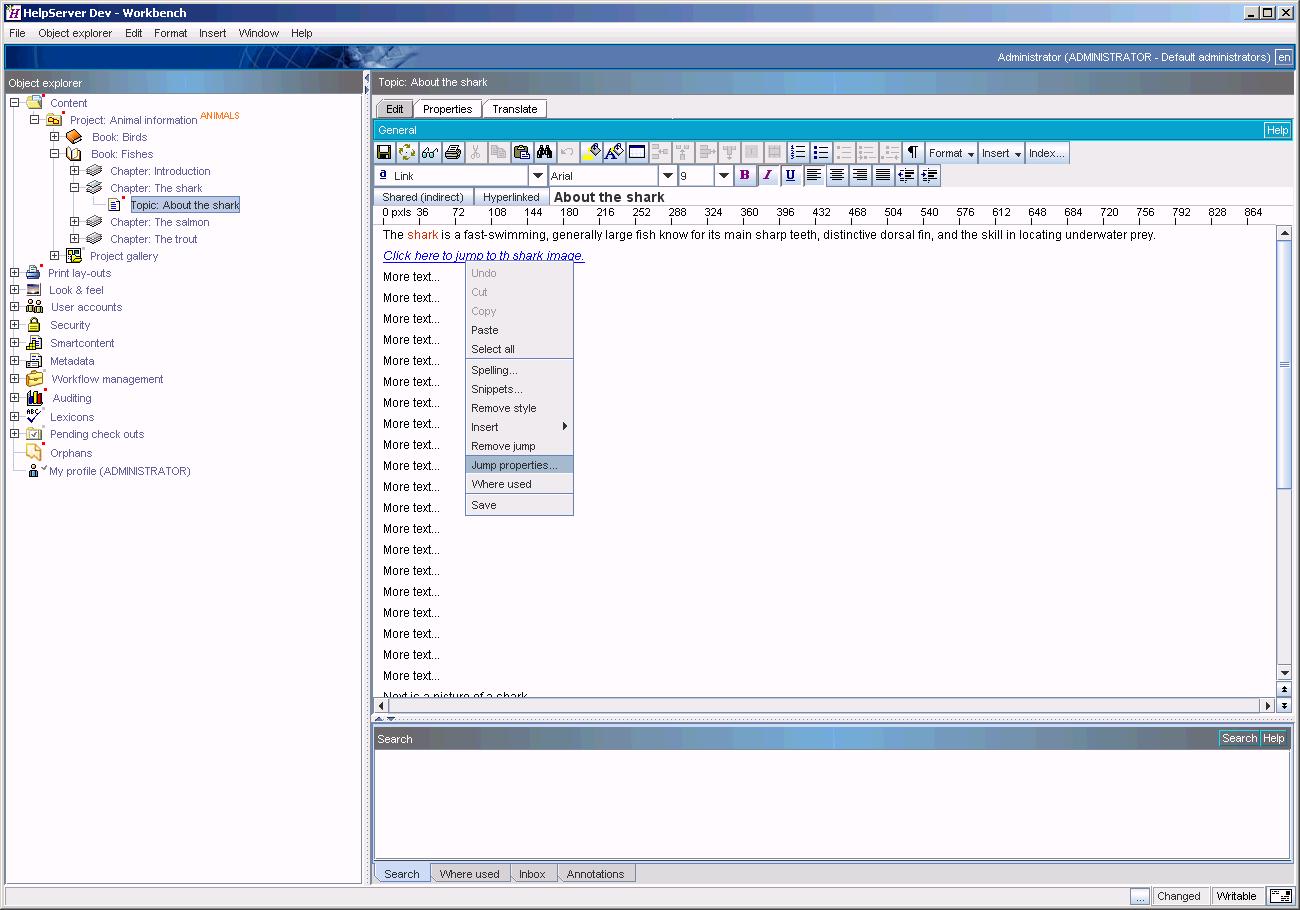The height and width of the screenshot is (910, 1300).
Task: Choose Paste in the context menu
Action: 519,330
